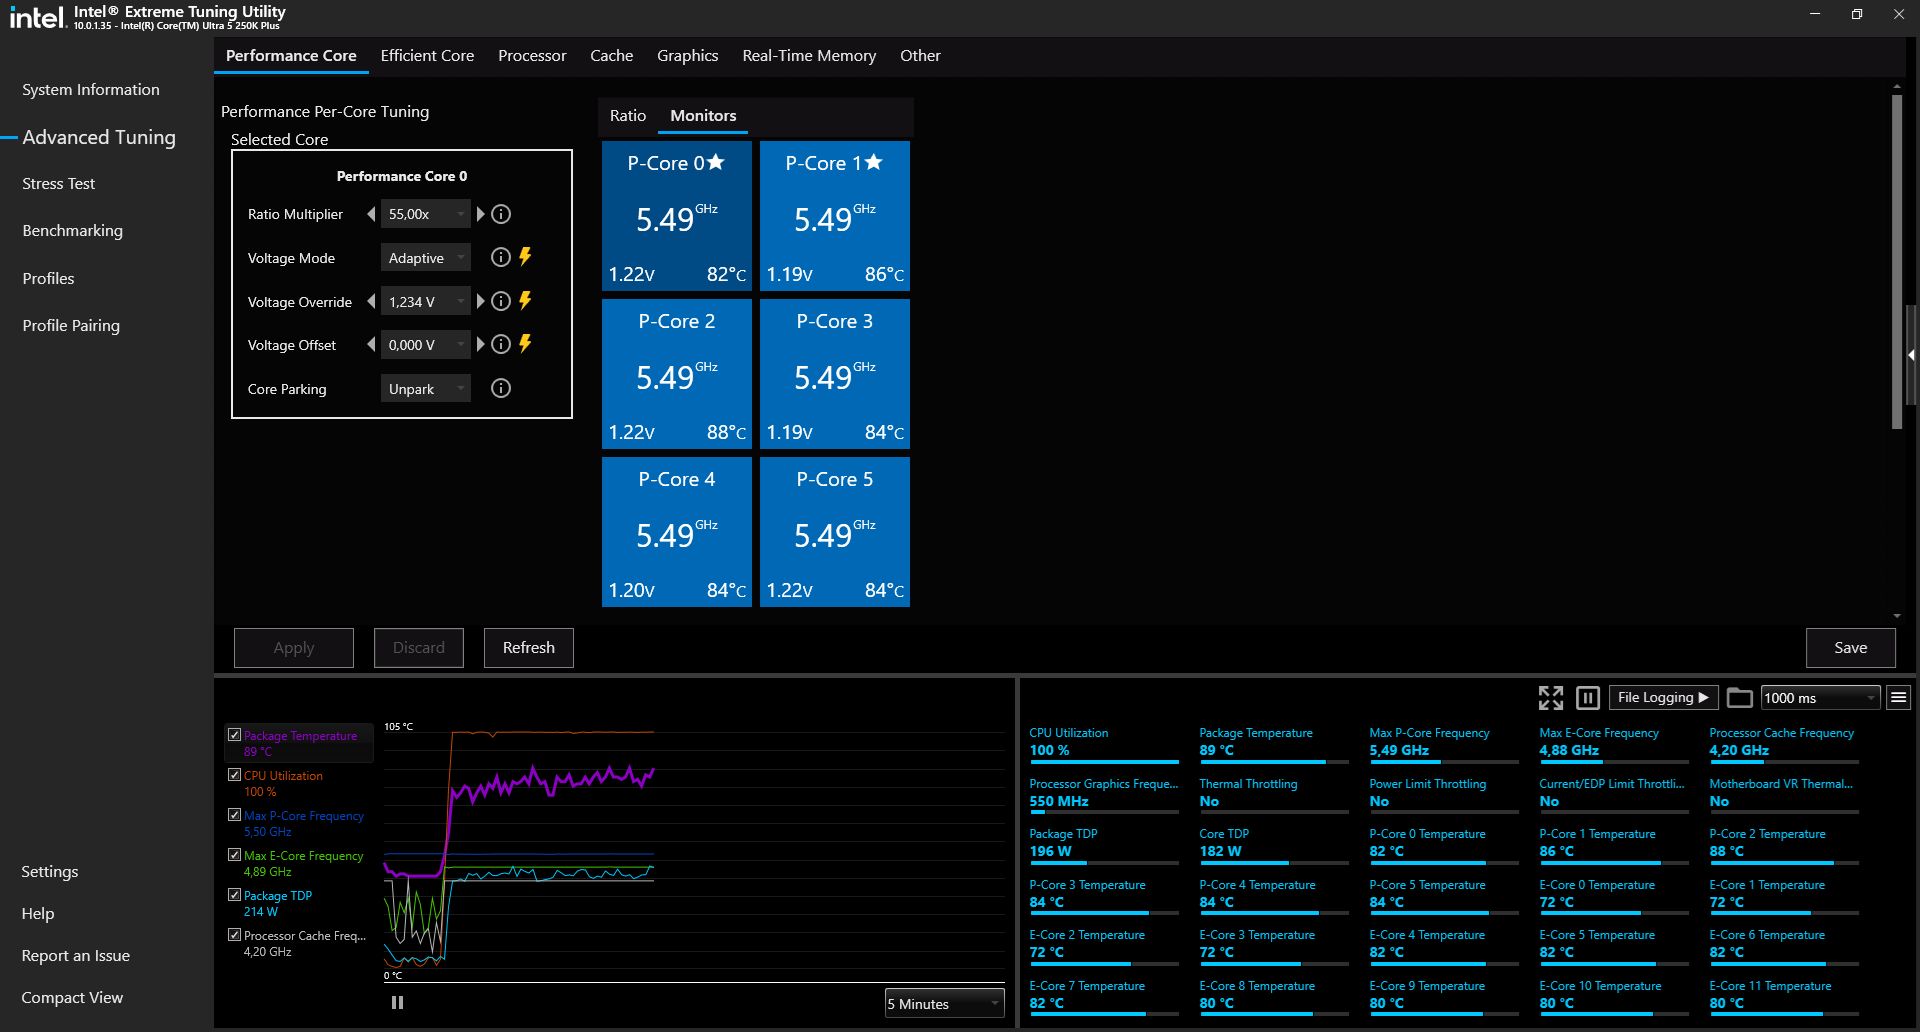The width and height of the screenshot is (1920, 1032).
Task: Open log folder icon
Action: click(x=1740, y=697)
